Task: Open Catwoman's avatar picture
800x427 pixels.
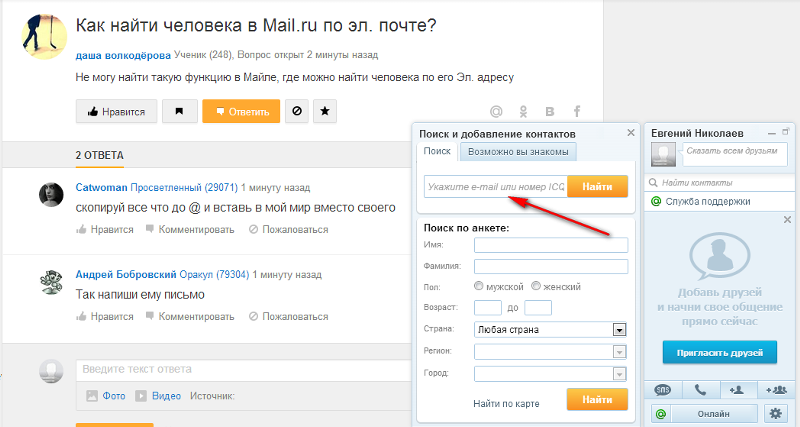Action: pos(51,194)
